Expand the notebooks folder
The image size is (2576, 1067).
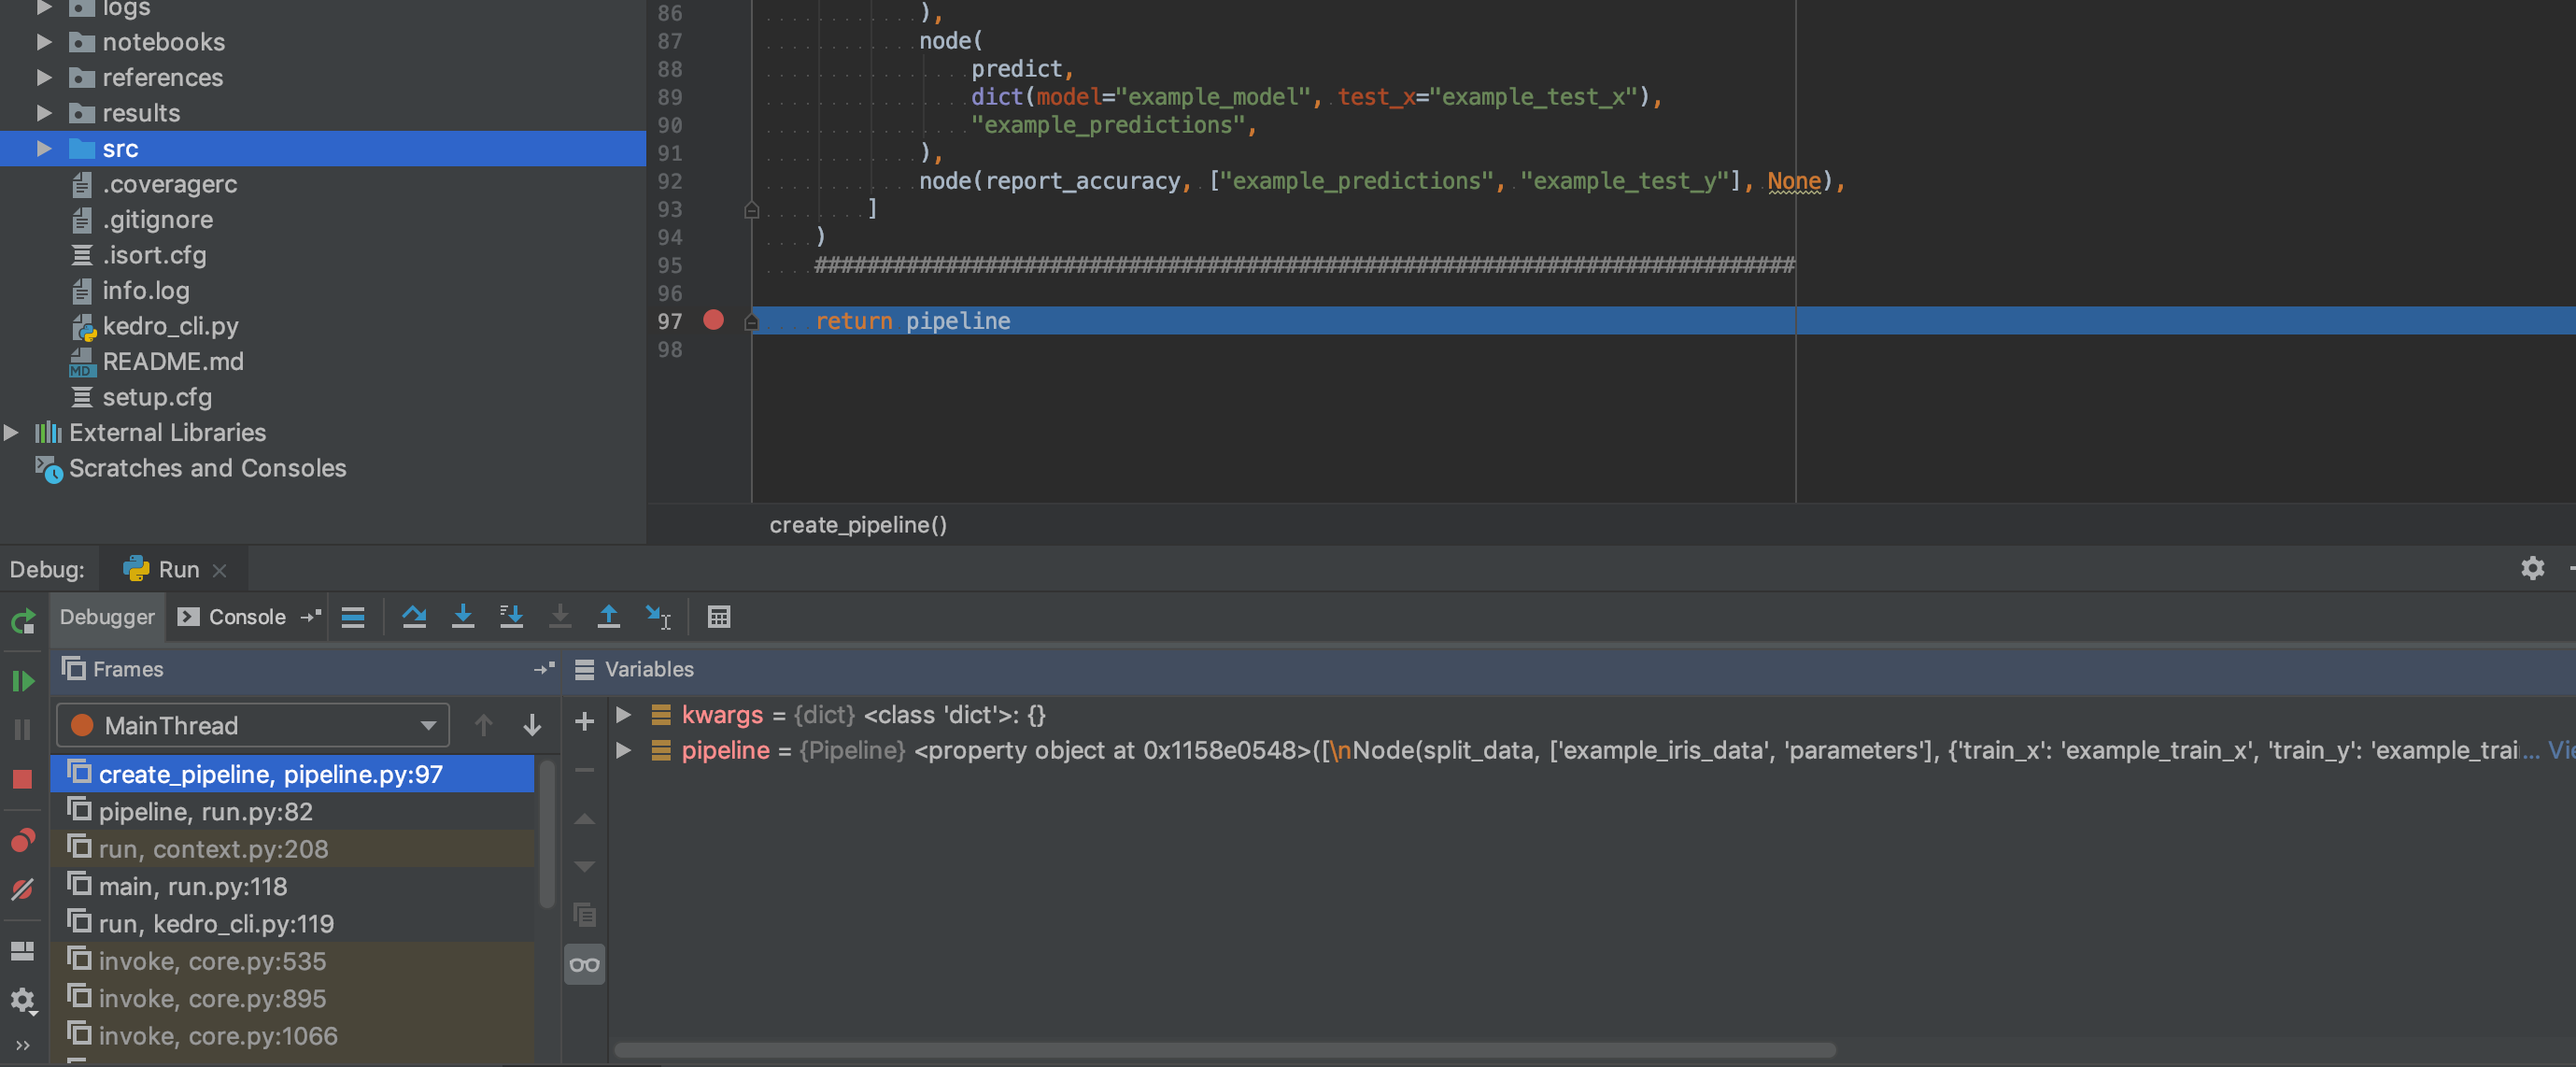coord(44,42)
